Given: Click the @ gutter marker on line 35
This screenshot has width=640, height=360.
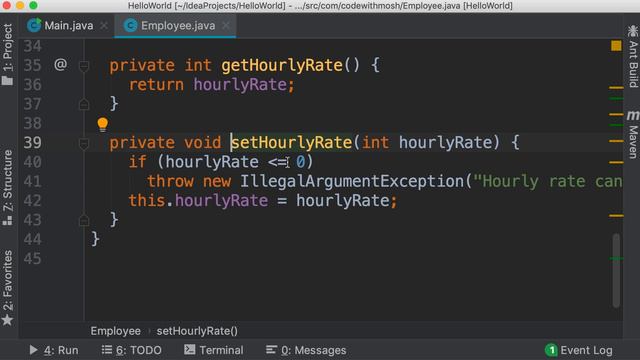Looking at the screenshot, I should coord(60,64).
